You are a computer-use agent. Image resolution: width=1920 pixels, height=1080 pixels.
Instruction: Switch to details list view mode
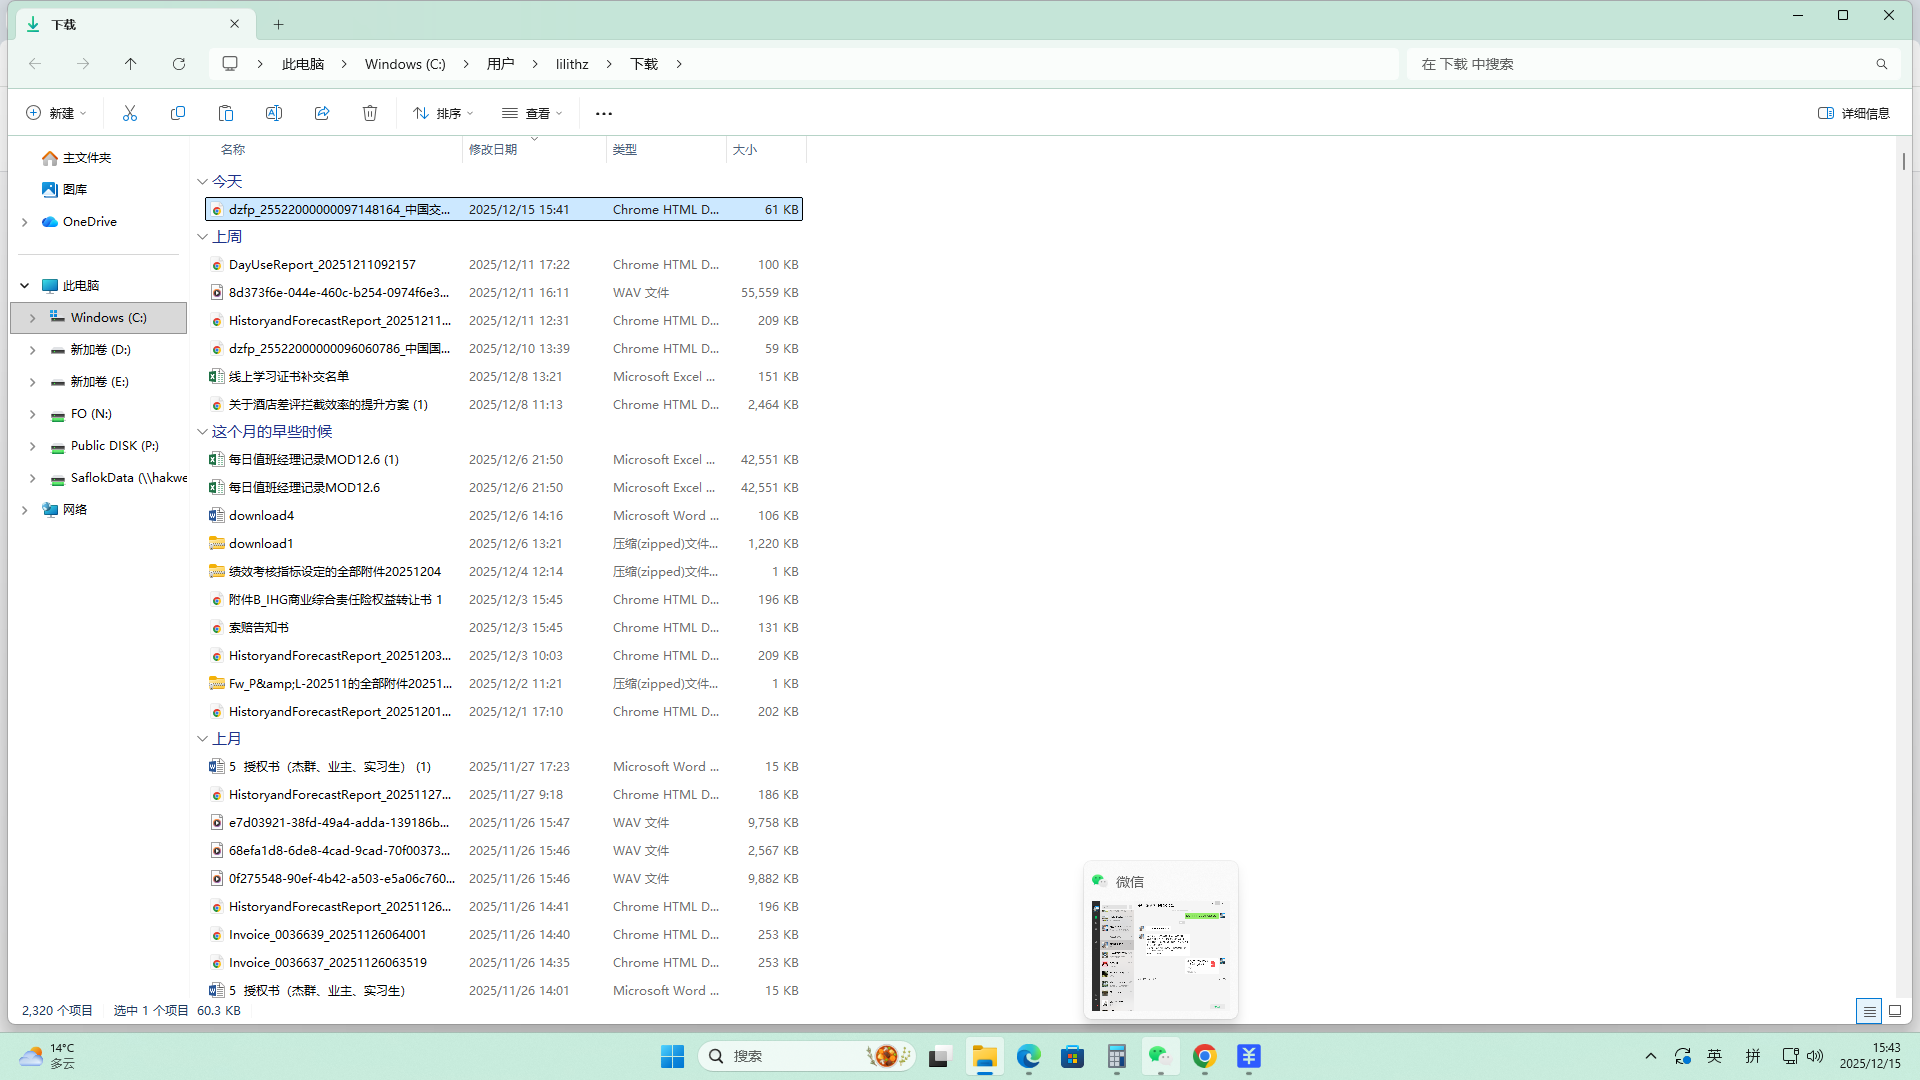coord(1868,1011)
